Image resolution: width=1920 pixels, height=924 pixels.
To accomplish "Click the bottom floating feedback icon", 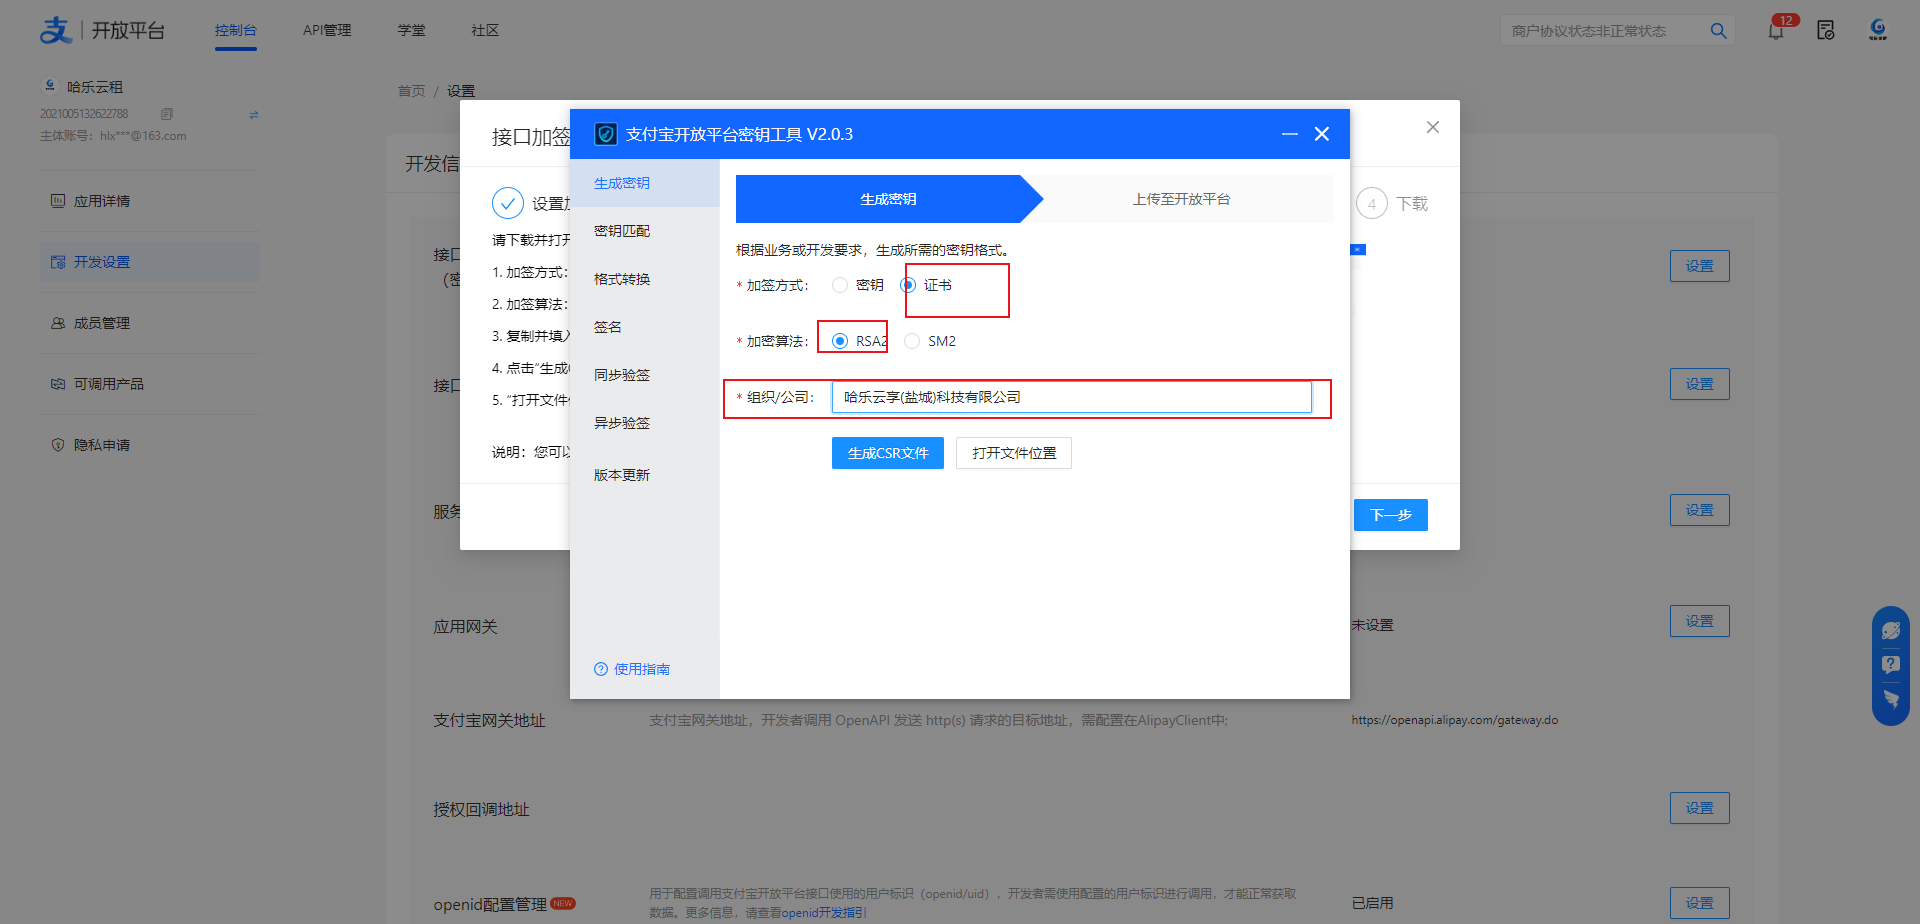I will coord(1890,699).
